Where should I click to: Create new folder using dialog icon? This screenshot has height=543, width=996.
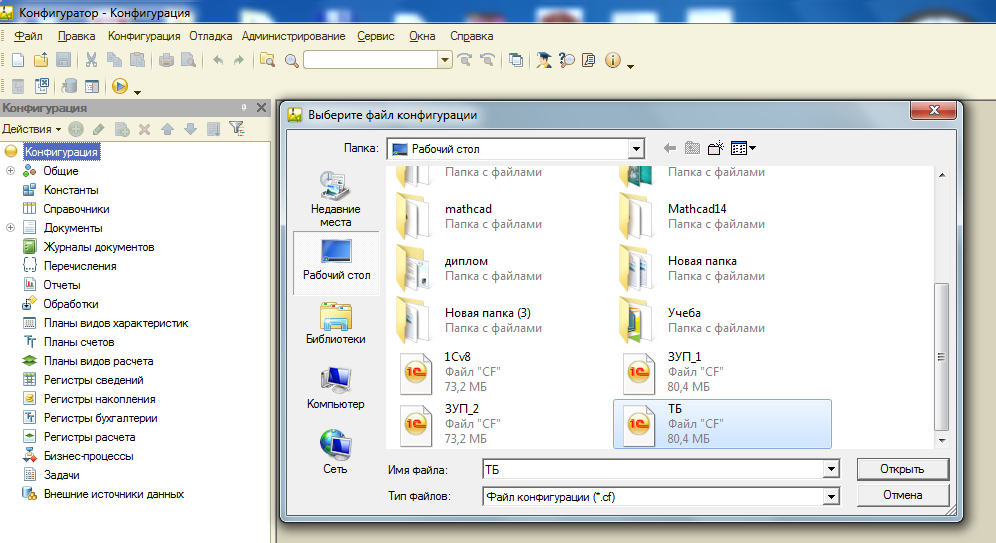[x=716, y=148]
